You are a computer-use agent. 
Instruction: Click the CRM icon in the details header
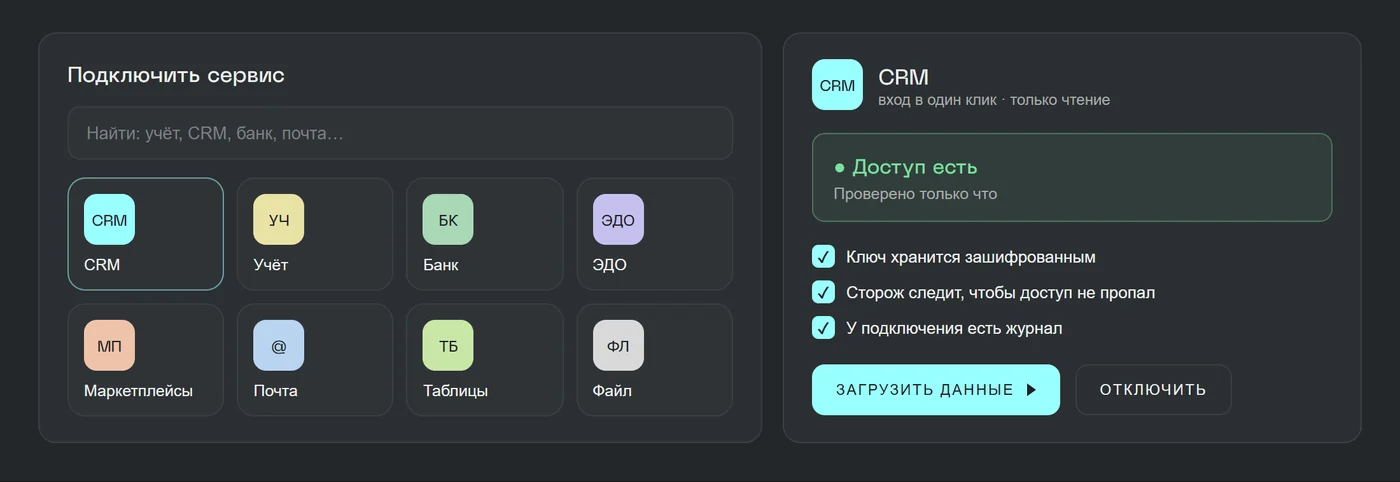pyautogui.click(x=837, y=85)
